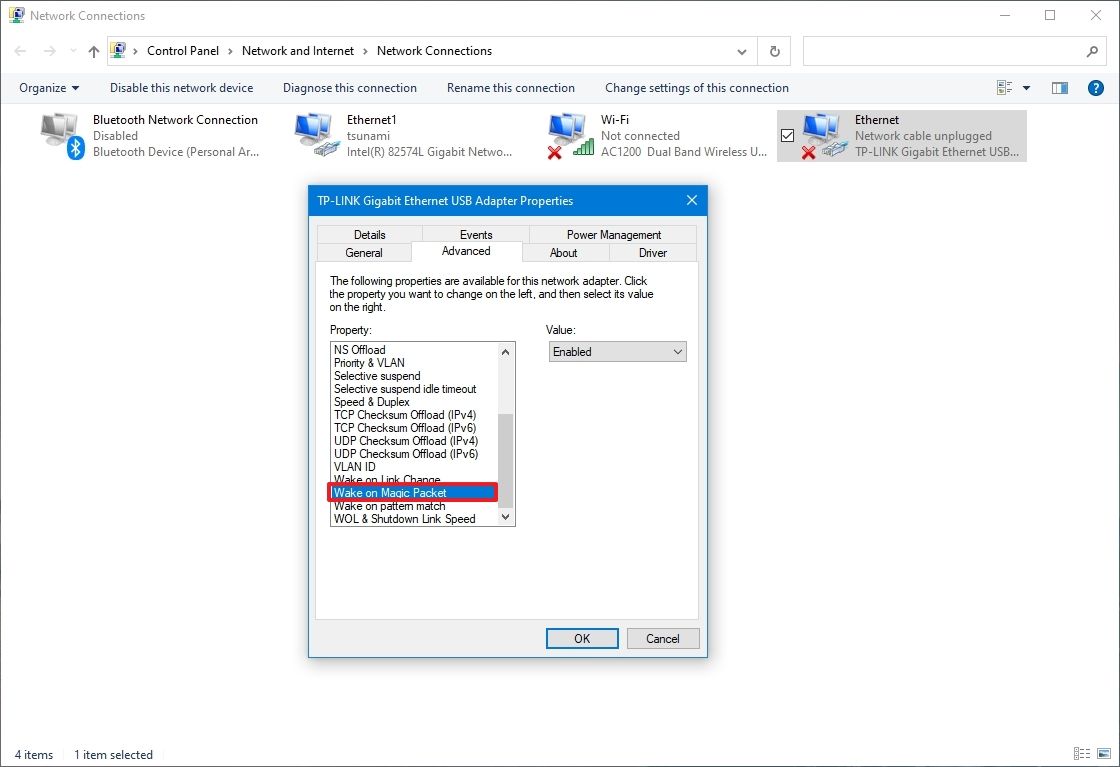Image resolution: width=1120 pixels, height=767 pixels.
Task: Open the preview pane icon
Action: pyautogui.click(x=1060, y=88)
